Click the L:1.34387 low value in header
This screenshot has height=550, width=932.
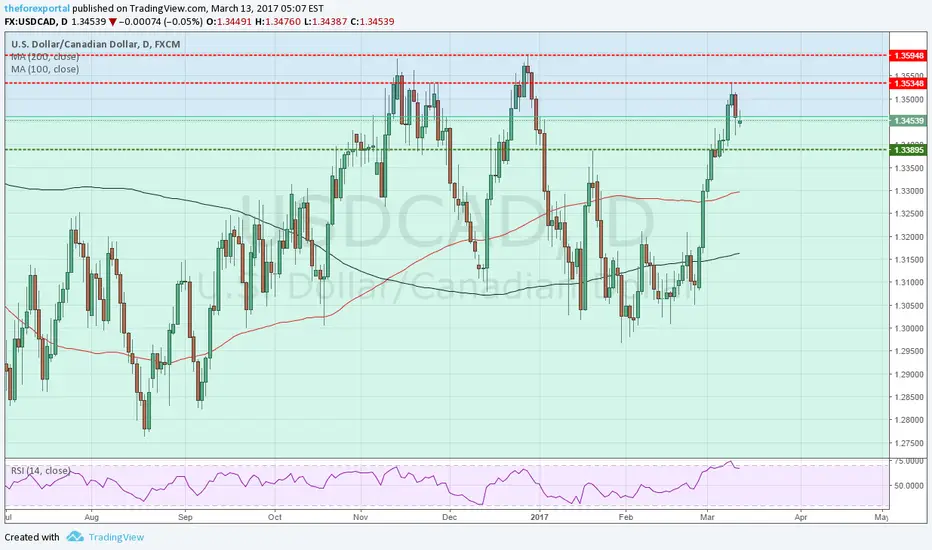[325, 21]
